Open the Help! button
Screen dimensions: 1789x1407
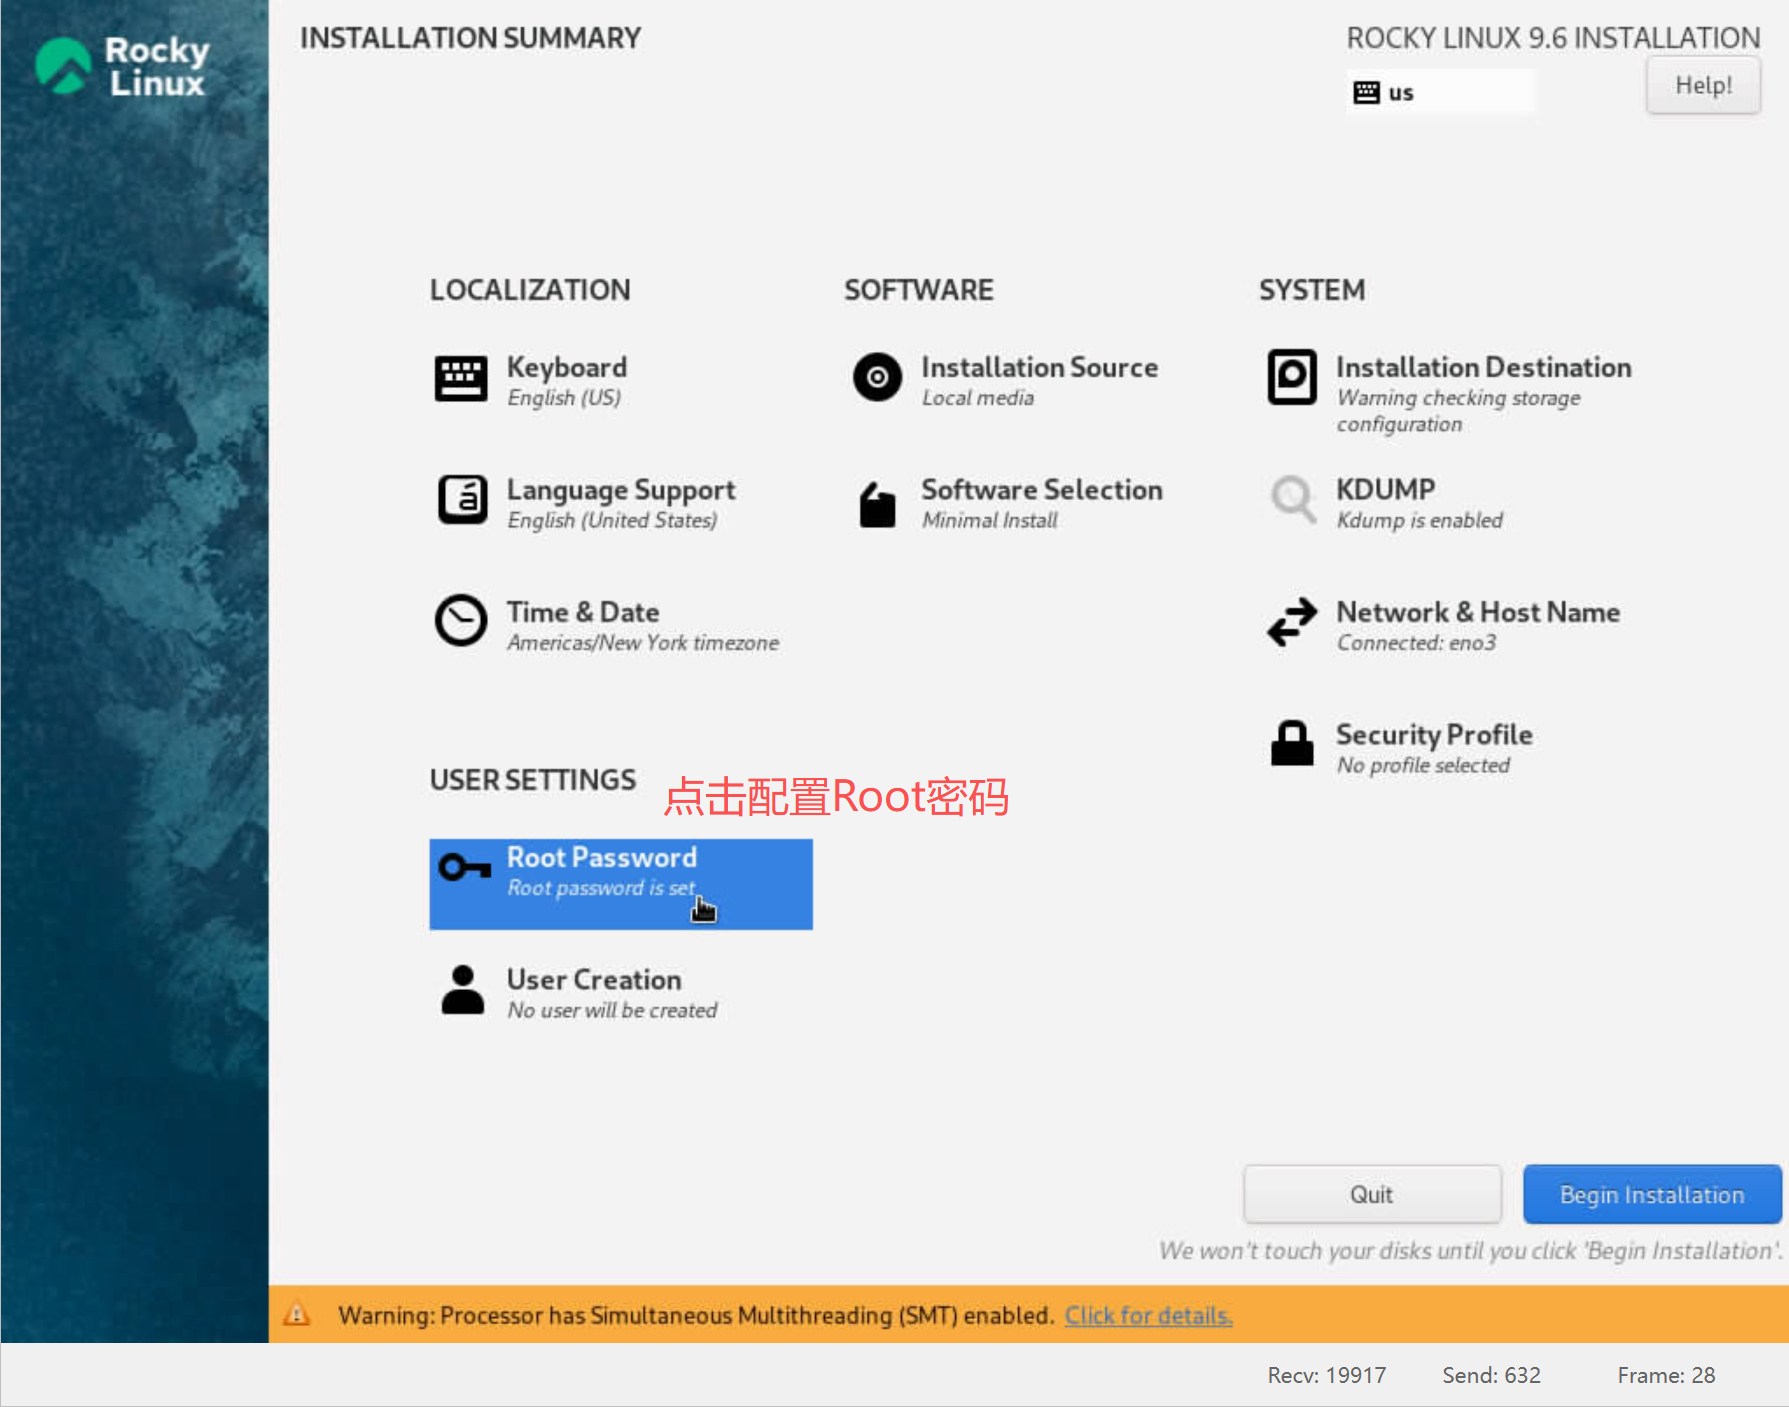(x=1702, y=86)
